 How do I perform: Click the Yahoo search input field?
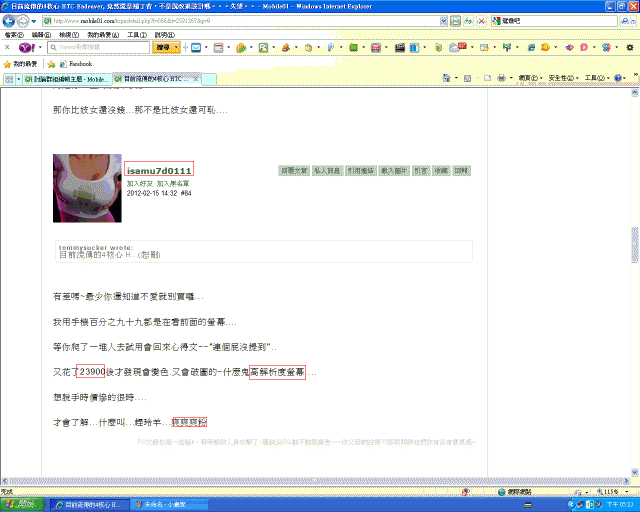coord(99,47)
